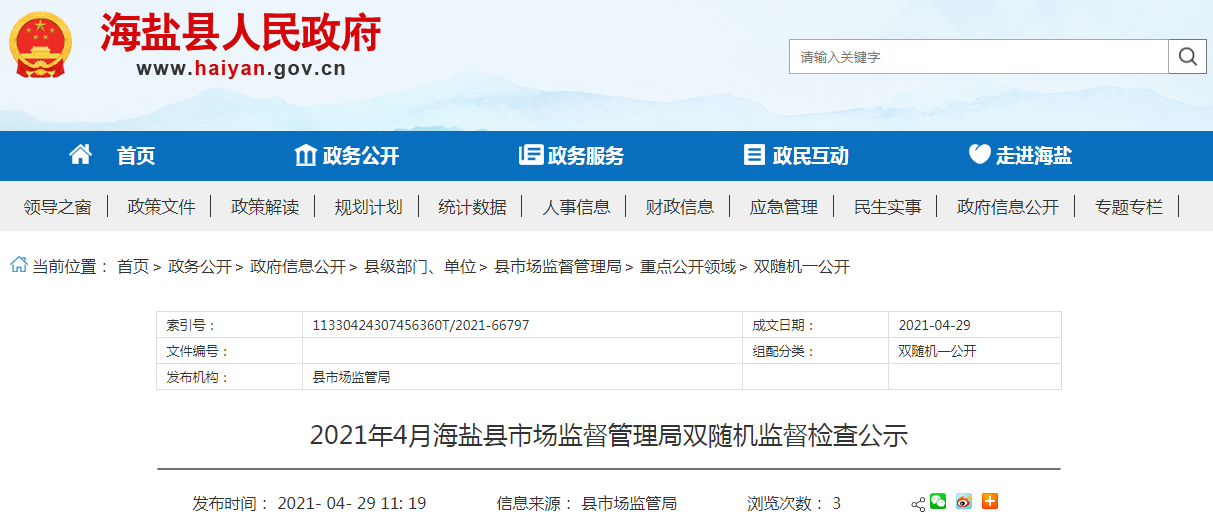Click the home icon in the blue navigation bar
1213x522 pixels.
(80, 155)
